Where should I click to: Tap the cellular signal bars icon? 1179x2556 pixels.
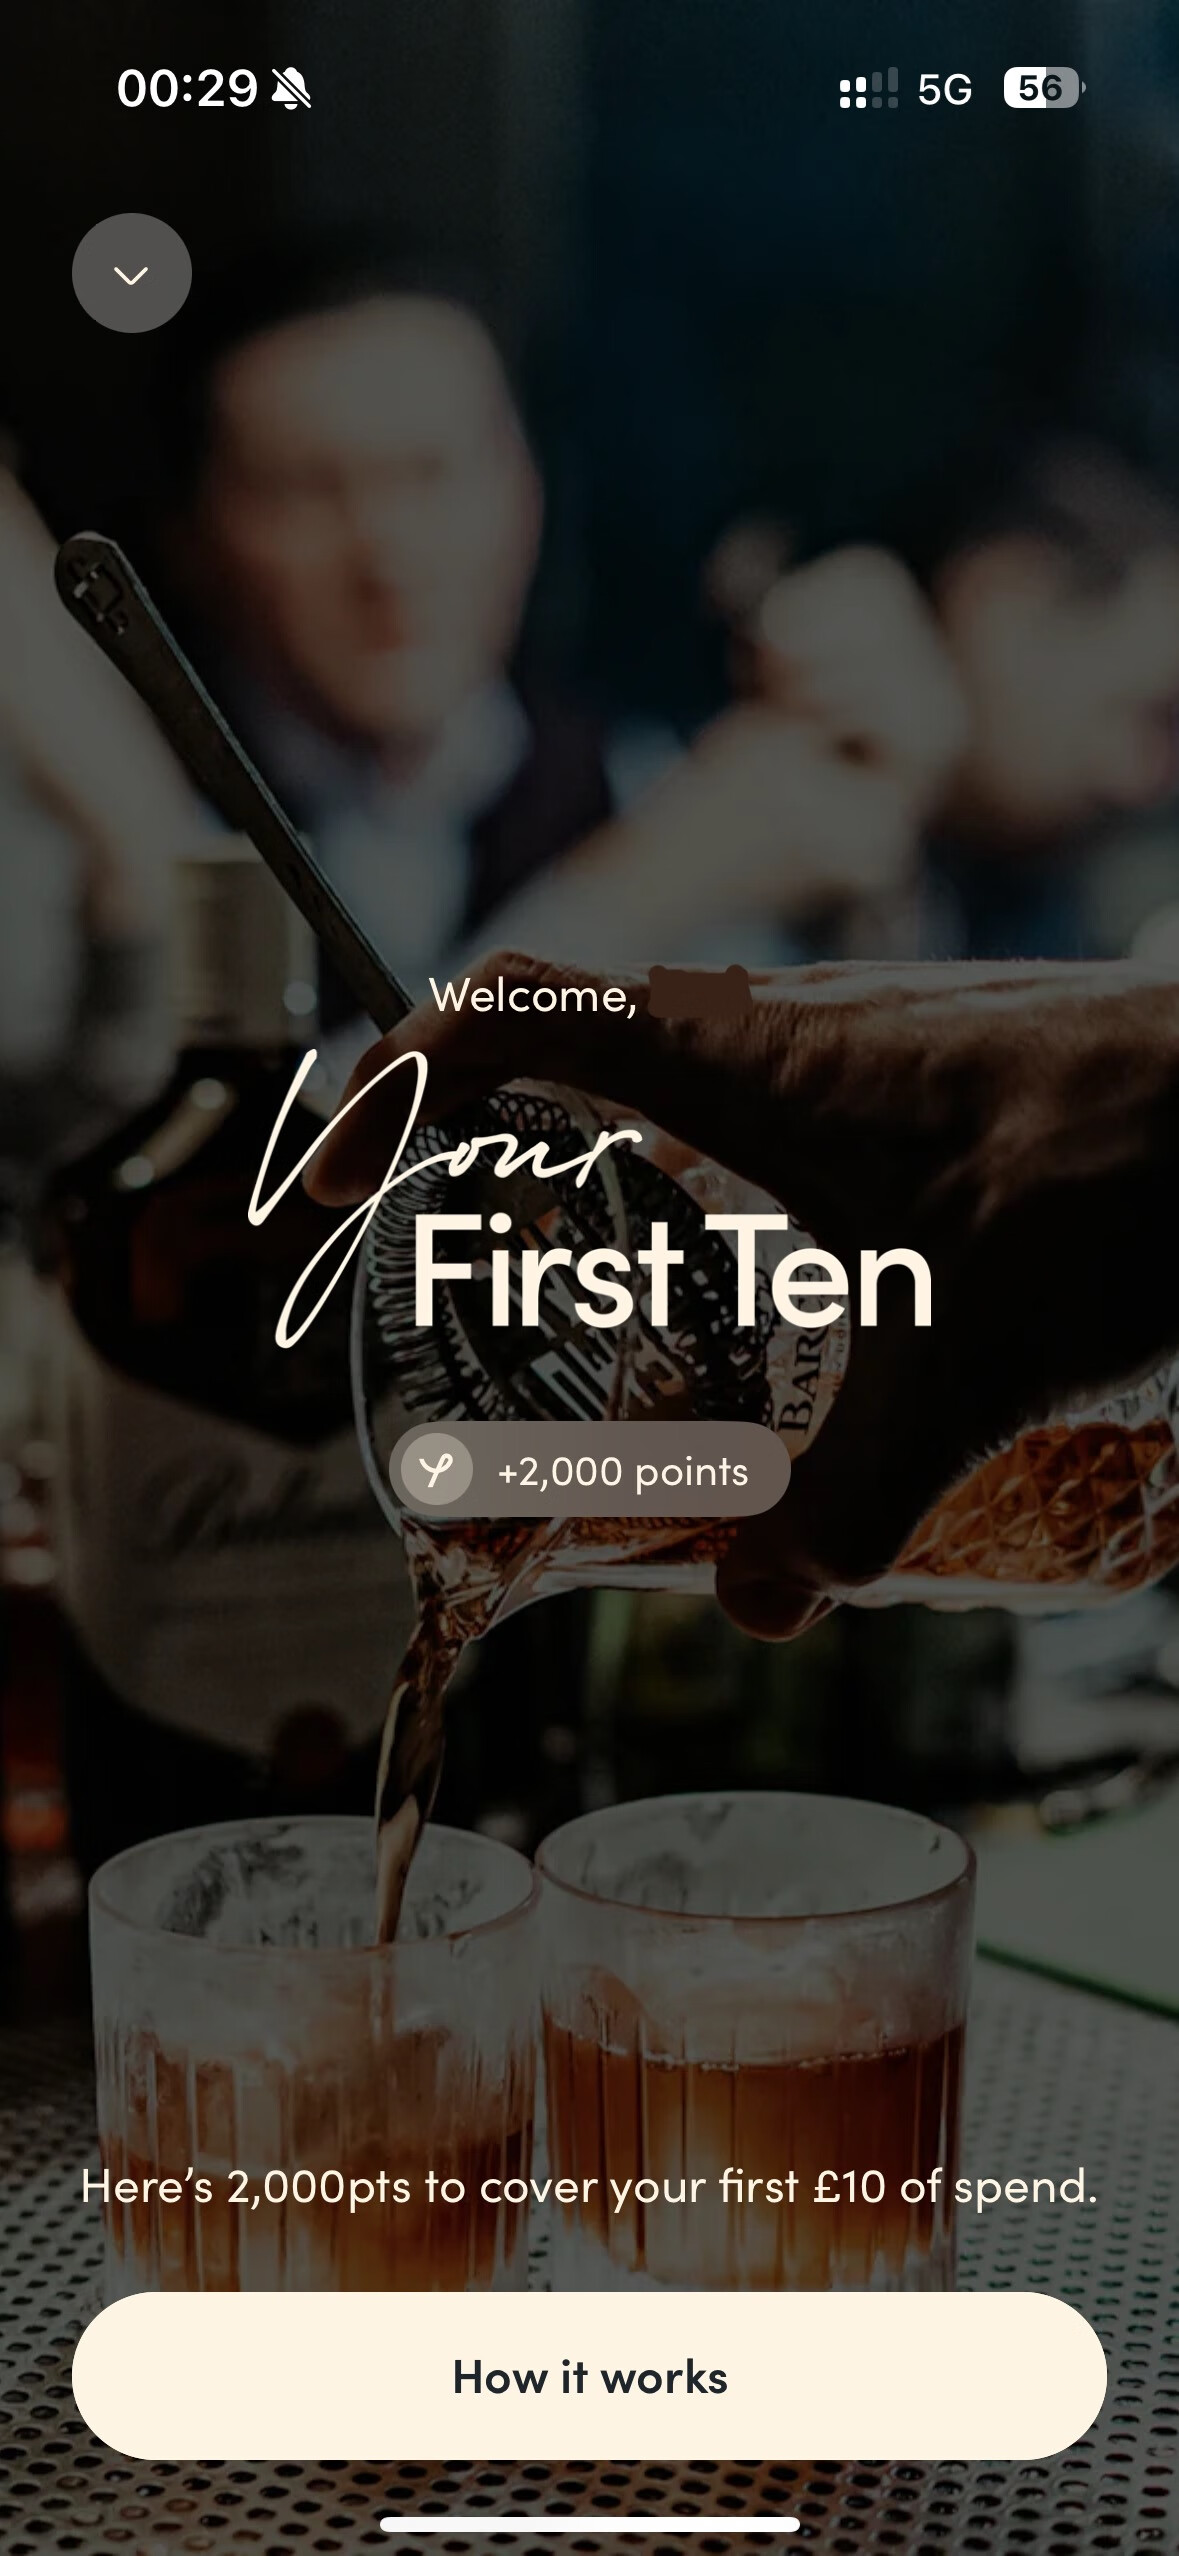point(868,89)
